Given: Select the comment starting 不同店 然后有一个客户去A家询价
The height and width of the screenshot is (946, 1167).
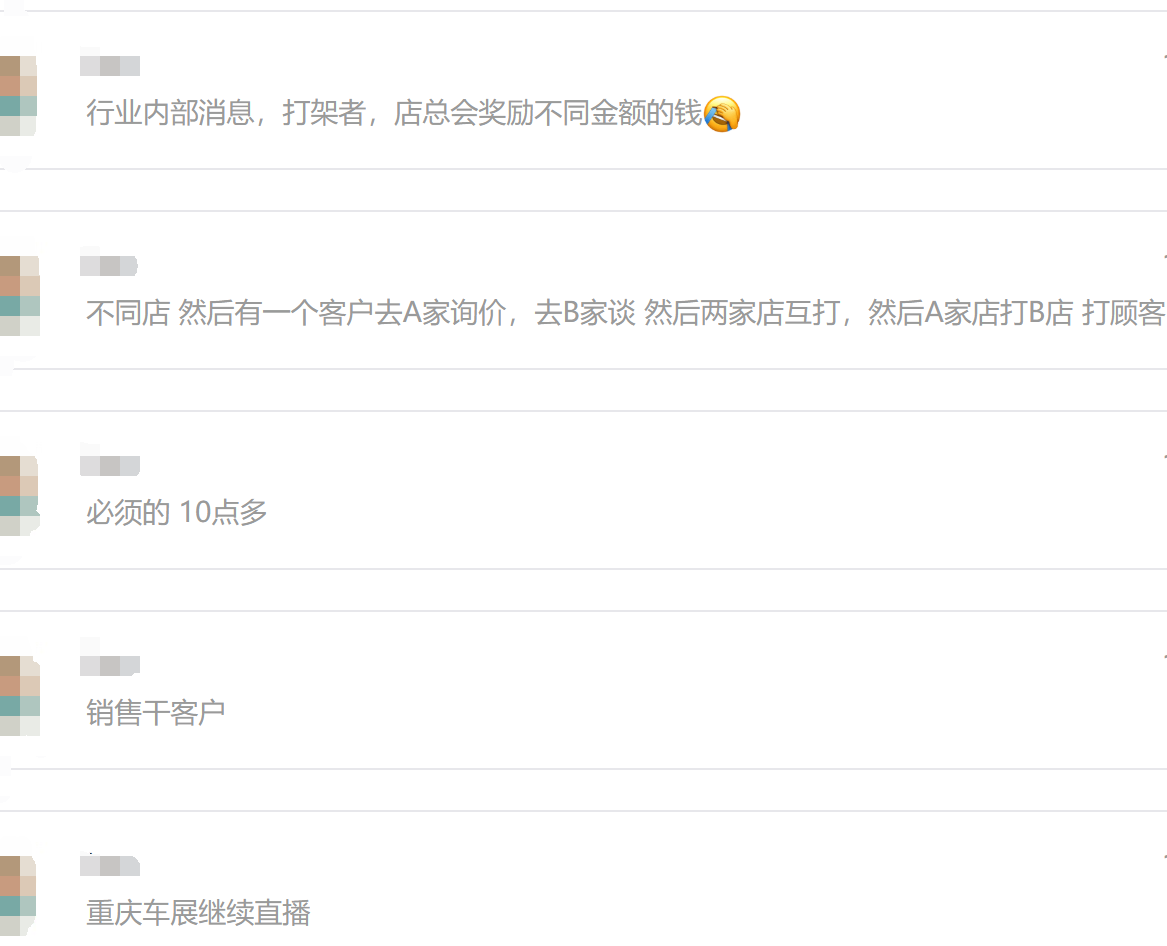Looking at the screenshot, I should click(x=626, y=313).
